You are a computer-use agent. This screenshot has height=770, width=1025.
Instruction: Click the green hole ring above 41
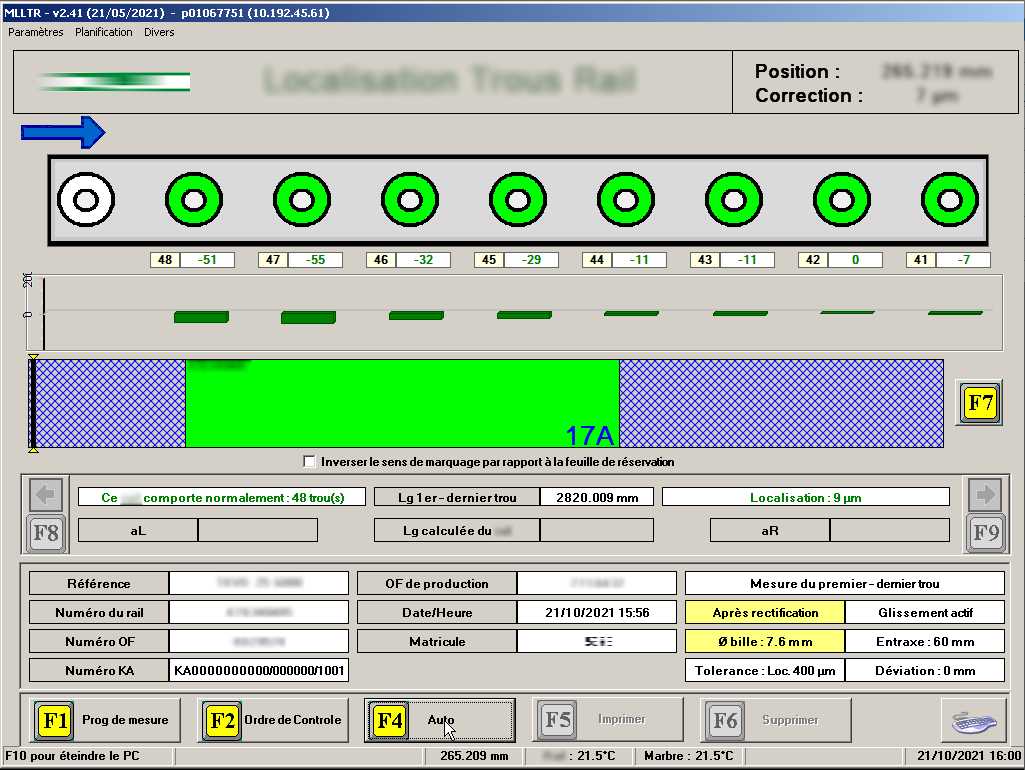[949, 200]
